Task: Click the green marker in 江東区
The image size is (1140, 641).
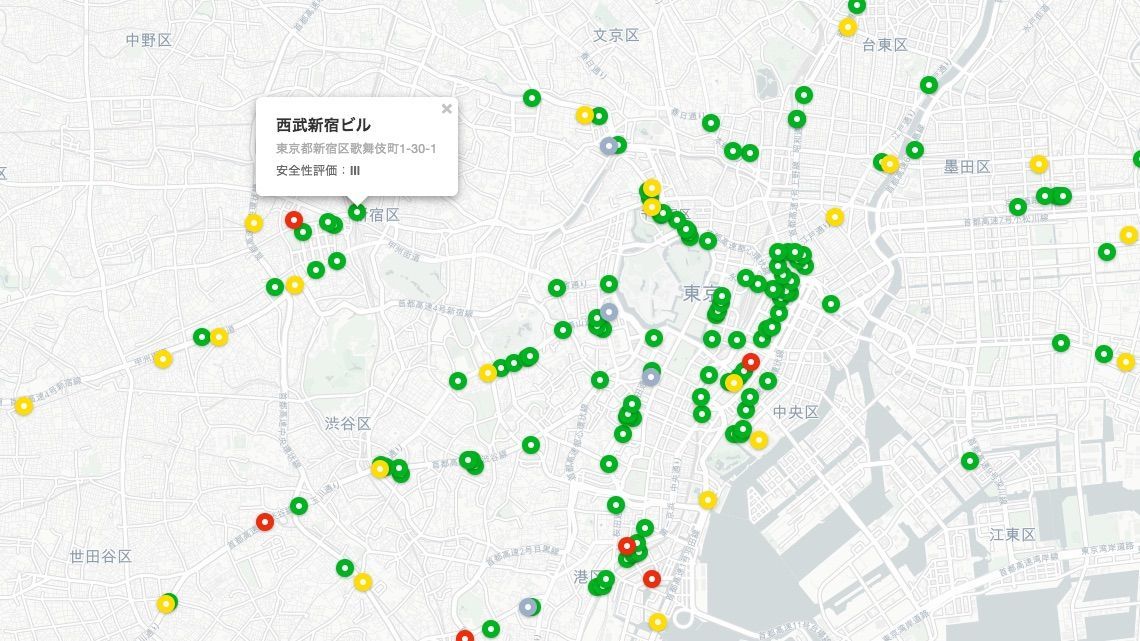Action: click(x=970, y=460)
